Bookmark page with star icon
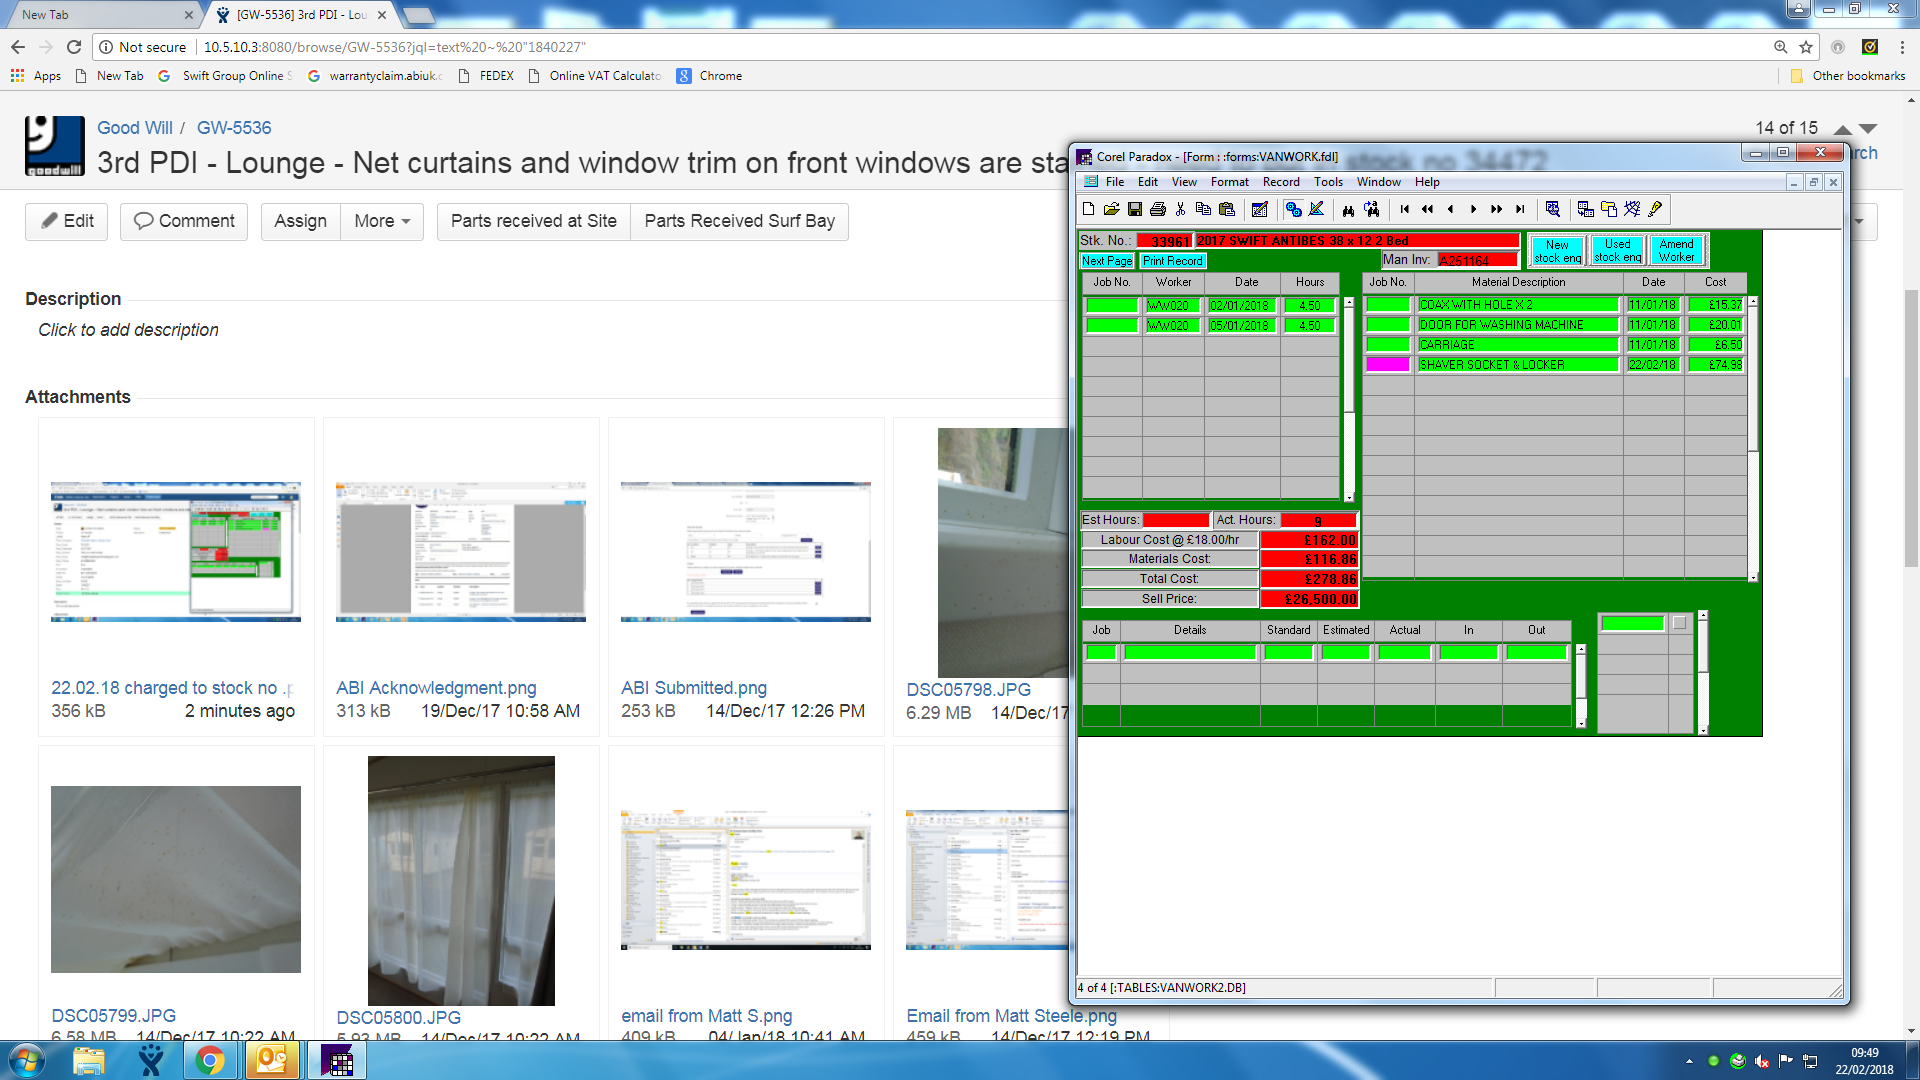 pos(1806,47)
